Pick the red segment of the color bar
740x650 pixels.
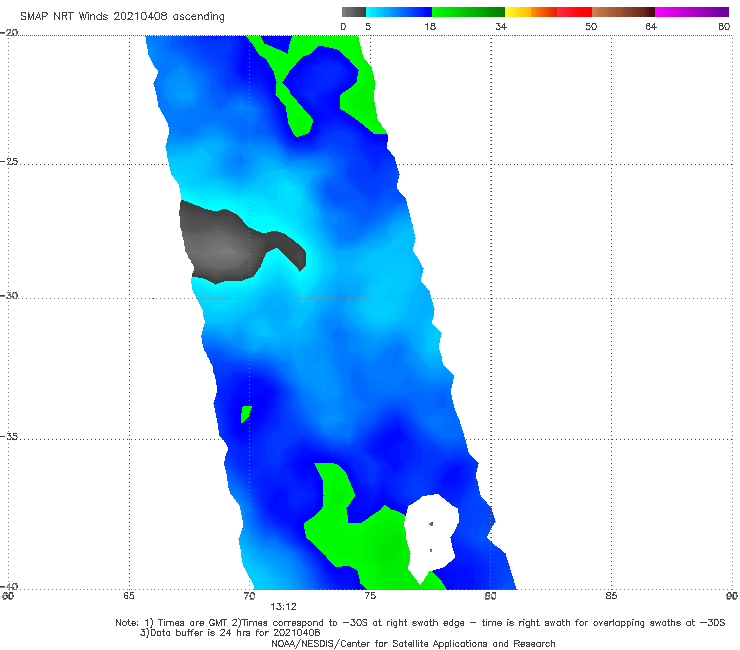(574, 12)
